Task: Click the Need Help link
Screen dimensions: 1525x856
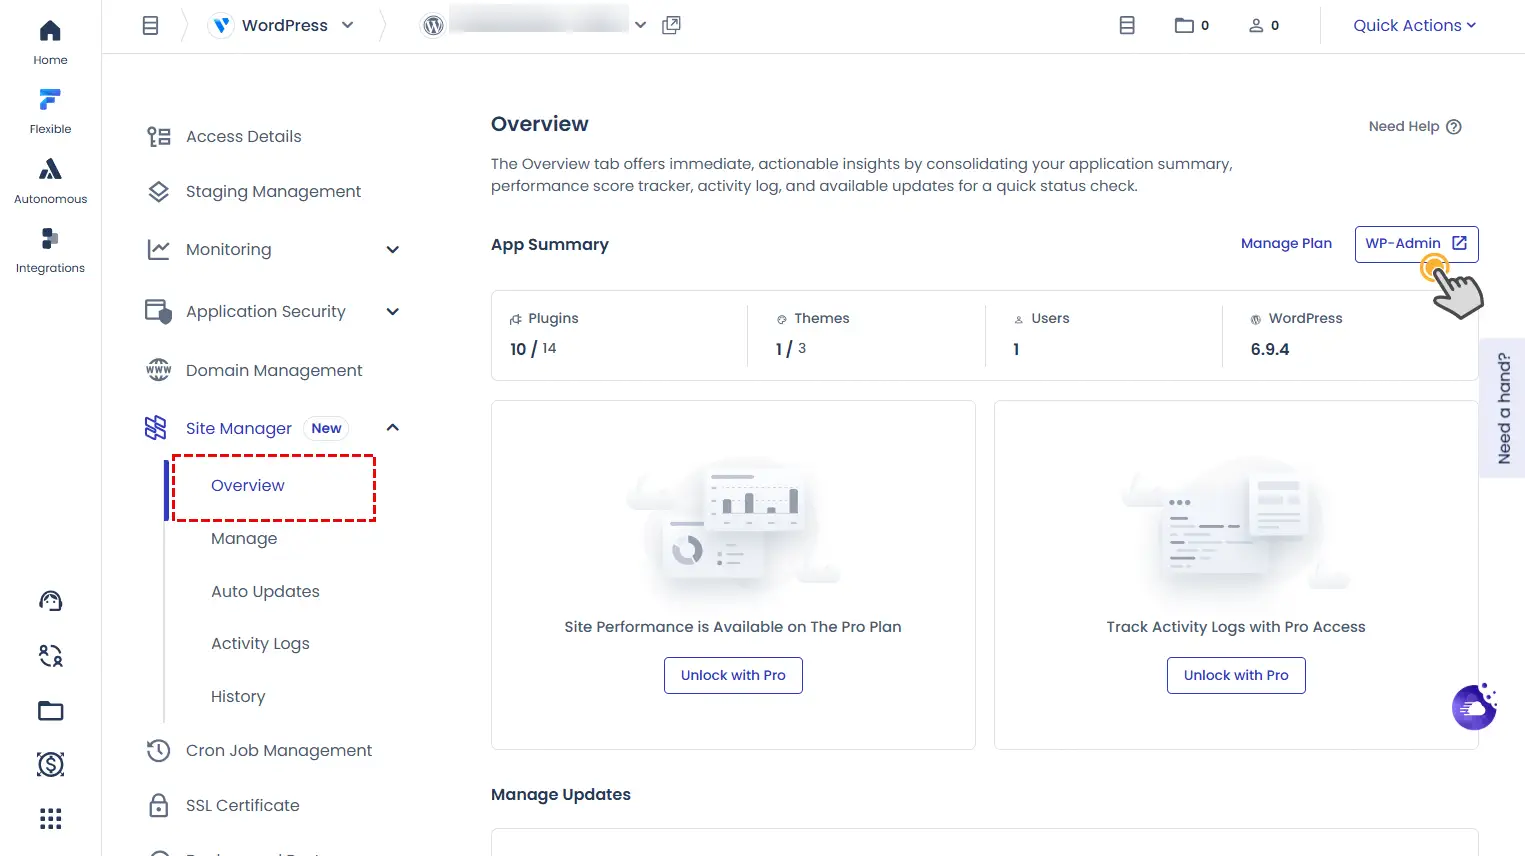Action: click(1414, 127)
